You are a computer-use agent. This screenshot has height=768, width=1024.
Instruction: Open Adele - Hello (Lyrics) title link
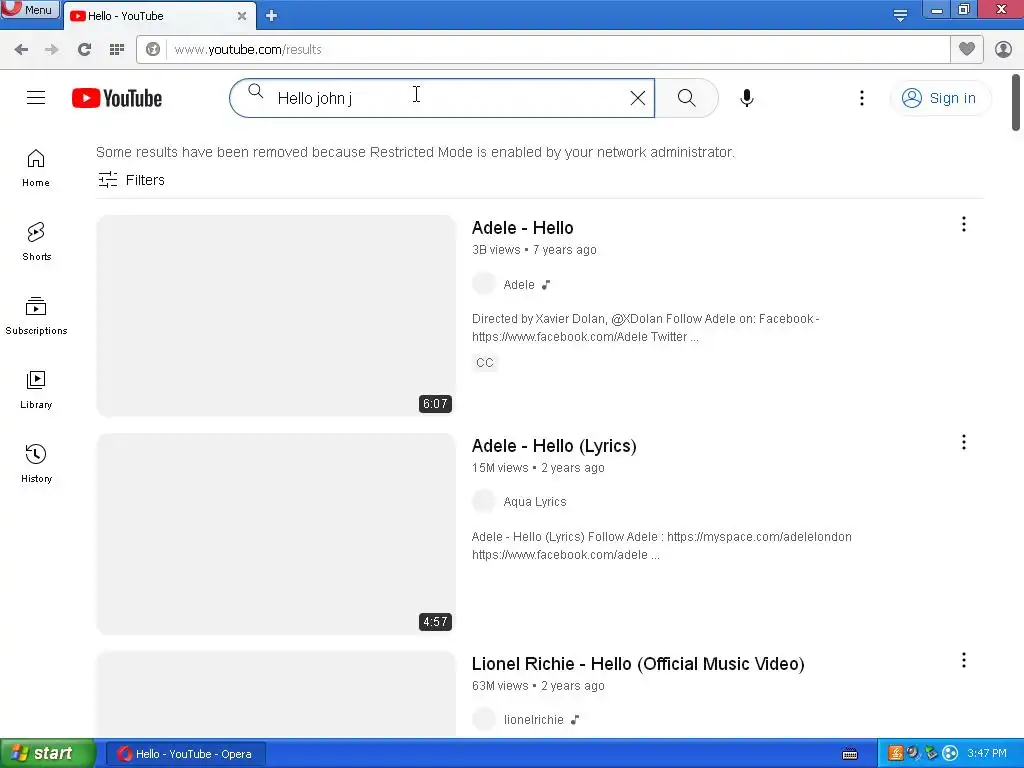[x=554, y=446]
